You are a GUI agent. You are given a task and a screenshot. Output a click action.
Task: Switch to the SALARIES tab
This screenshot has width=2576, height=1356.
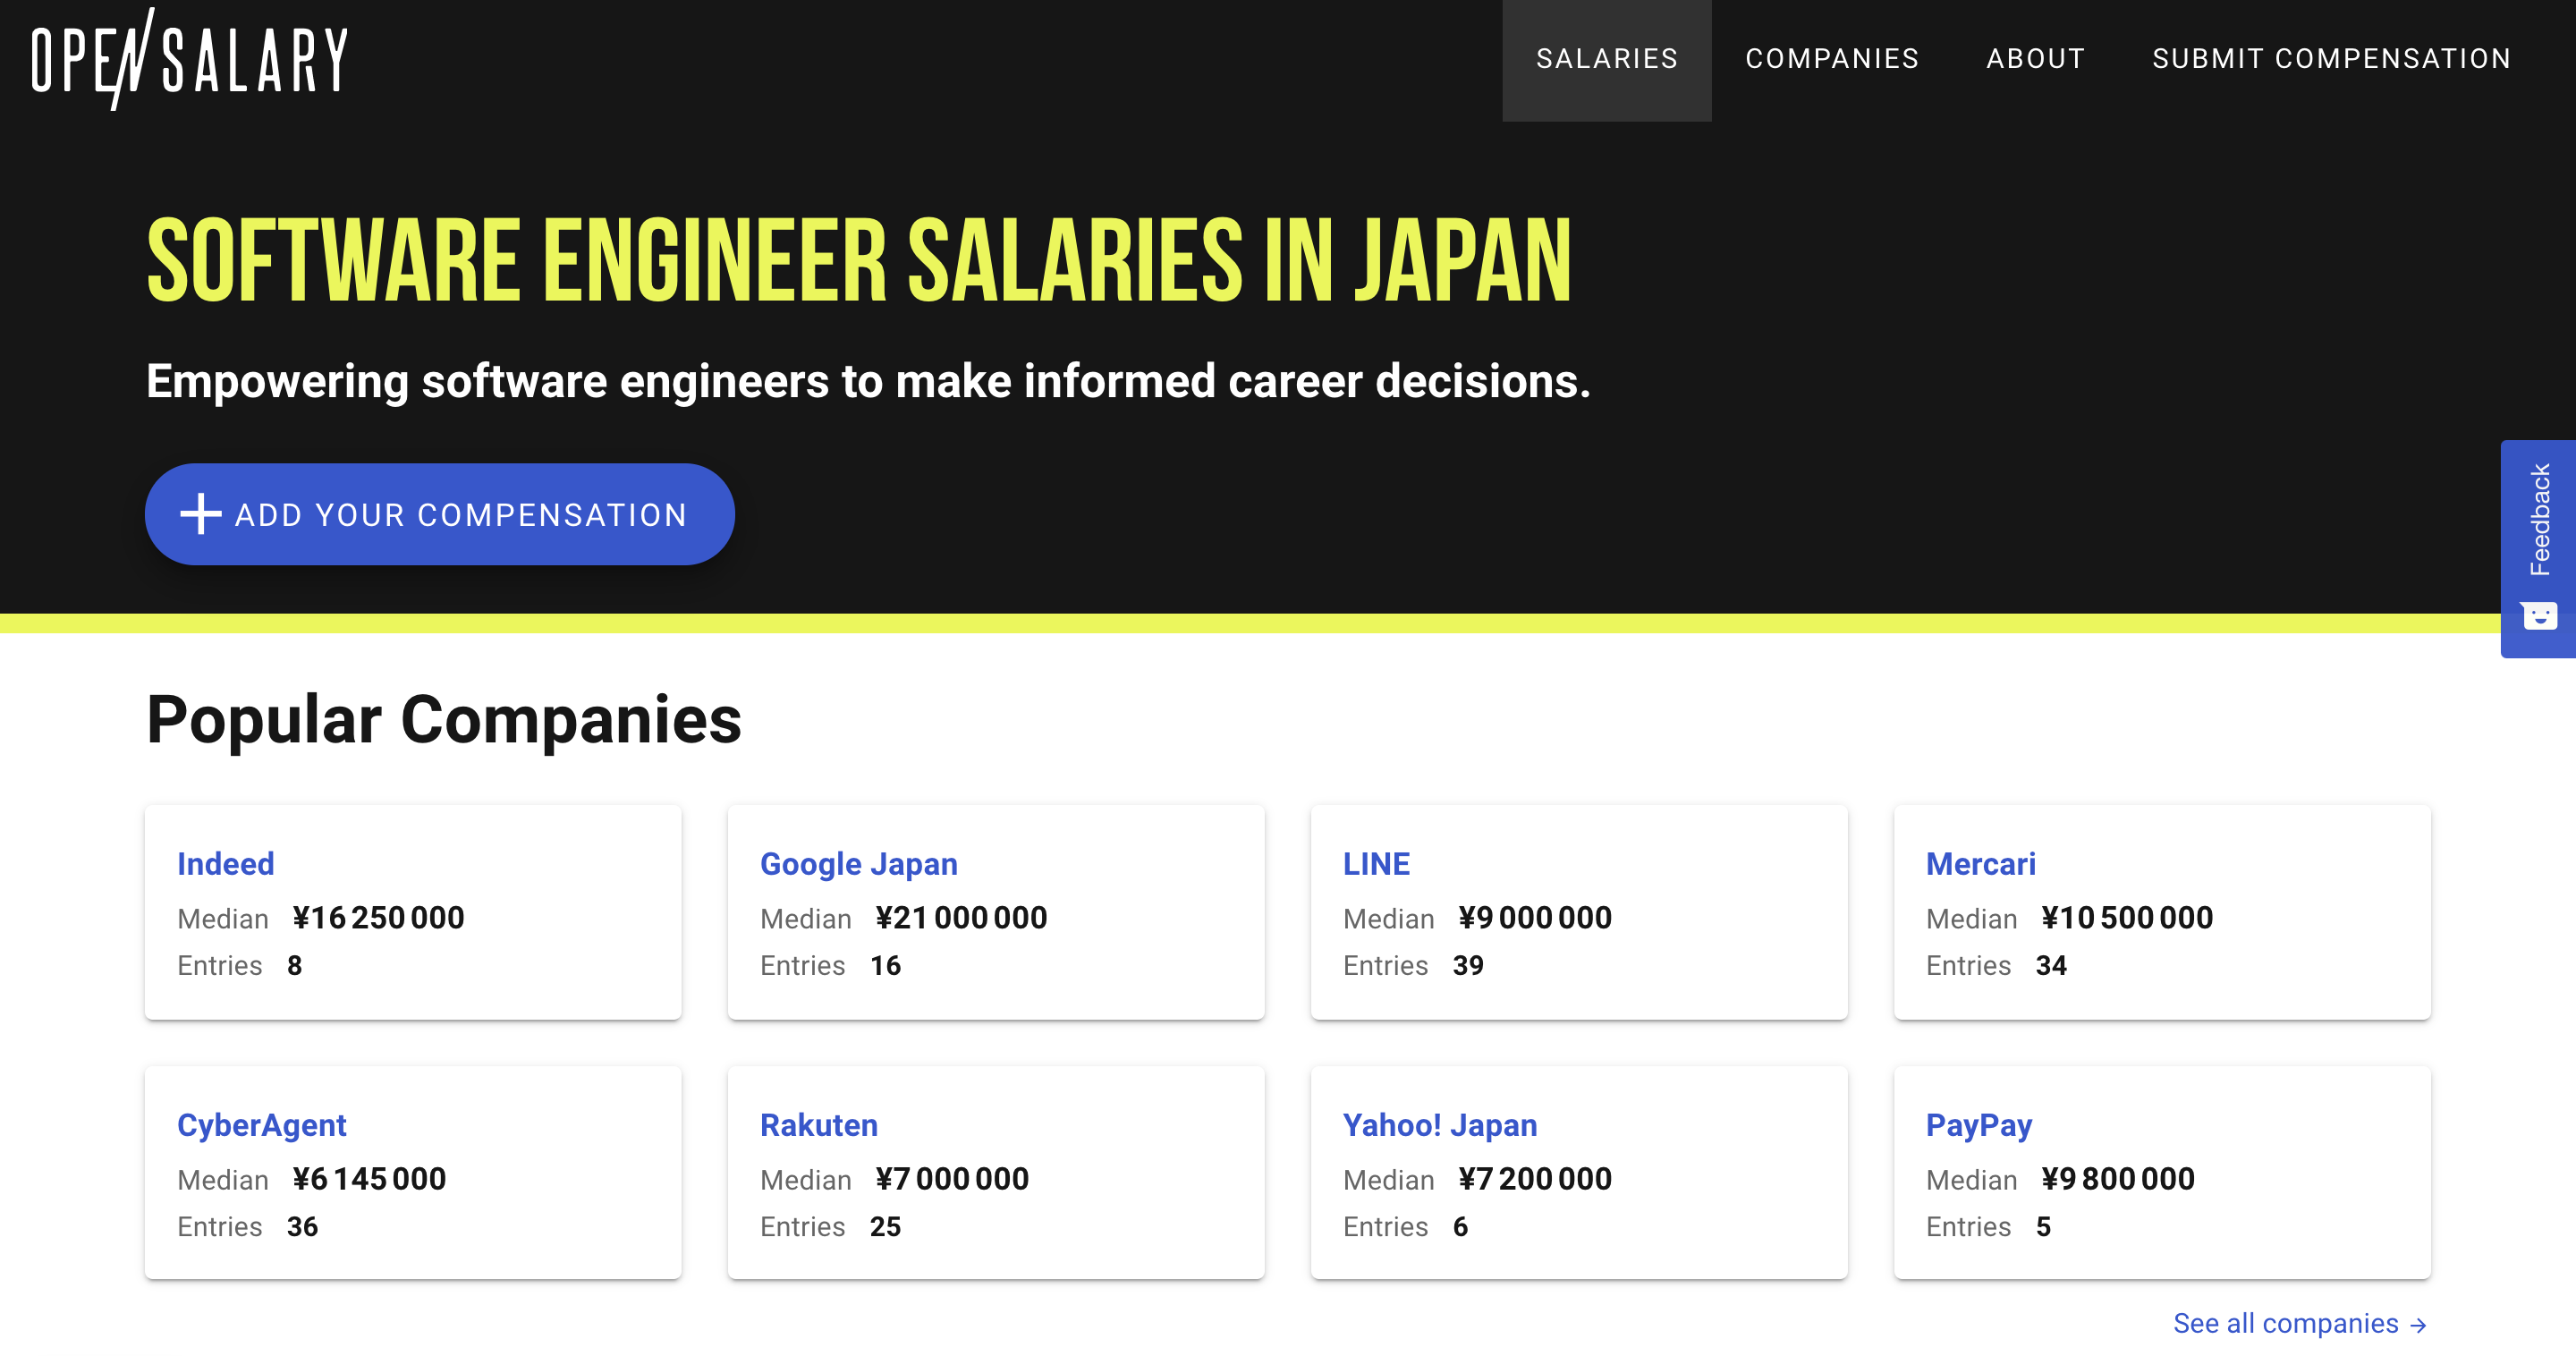(1606, 58)
